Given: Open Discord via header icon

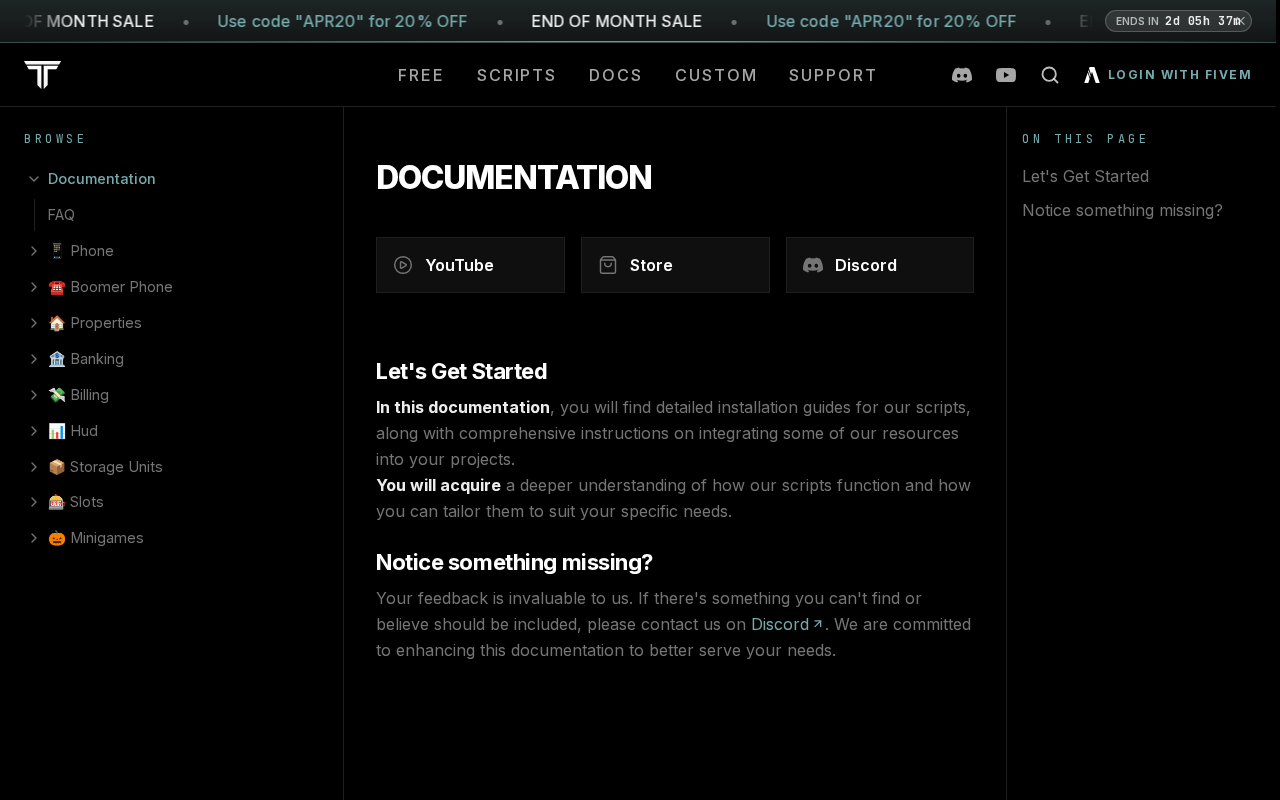Looking at the screenshot, I should point(962,75).
